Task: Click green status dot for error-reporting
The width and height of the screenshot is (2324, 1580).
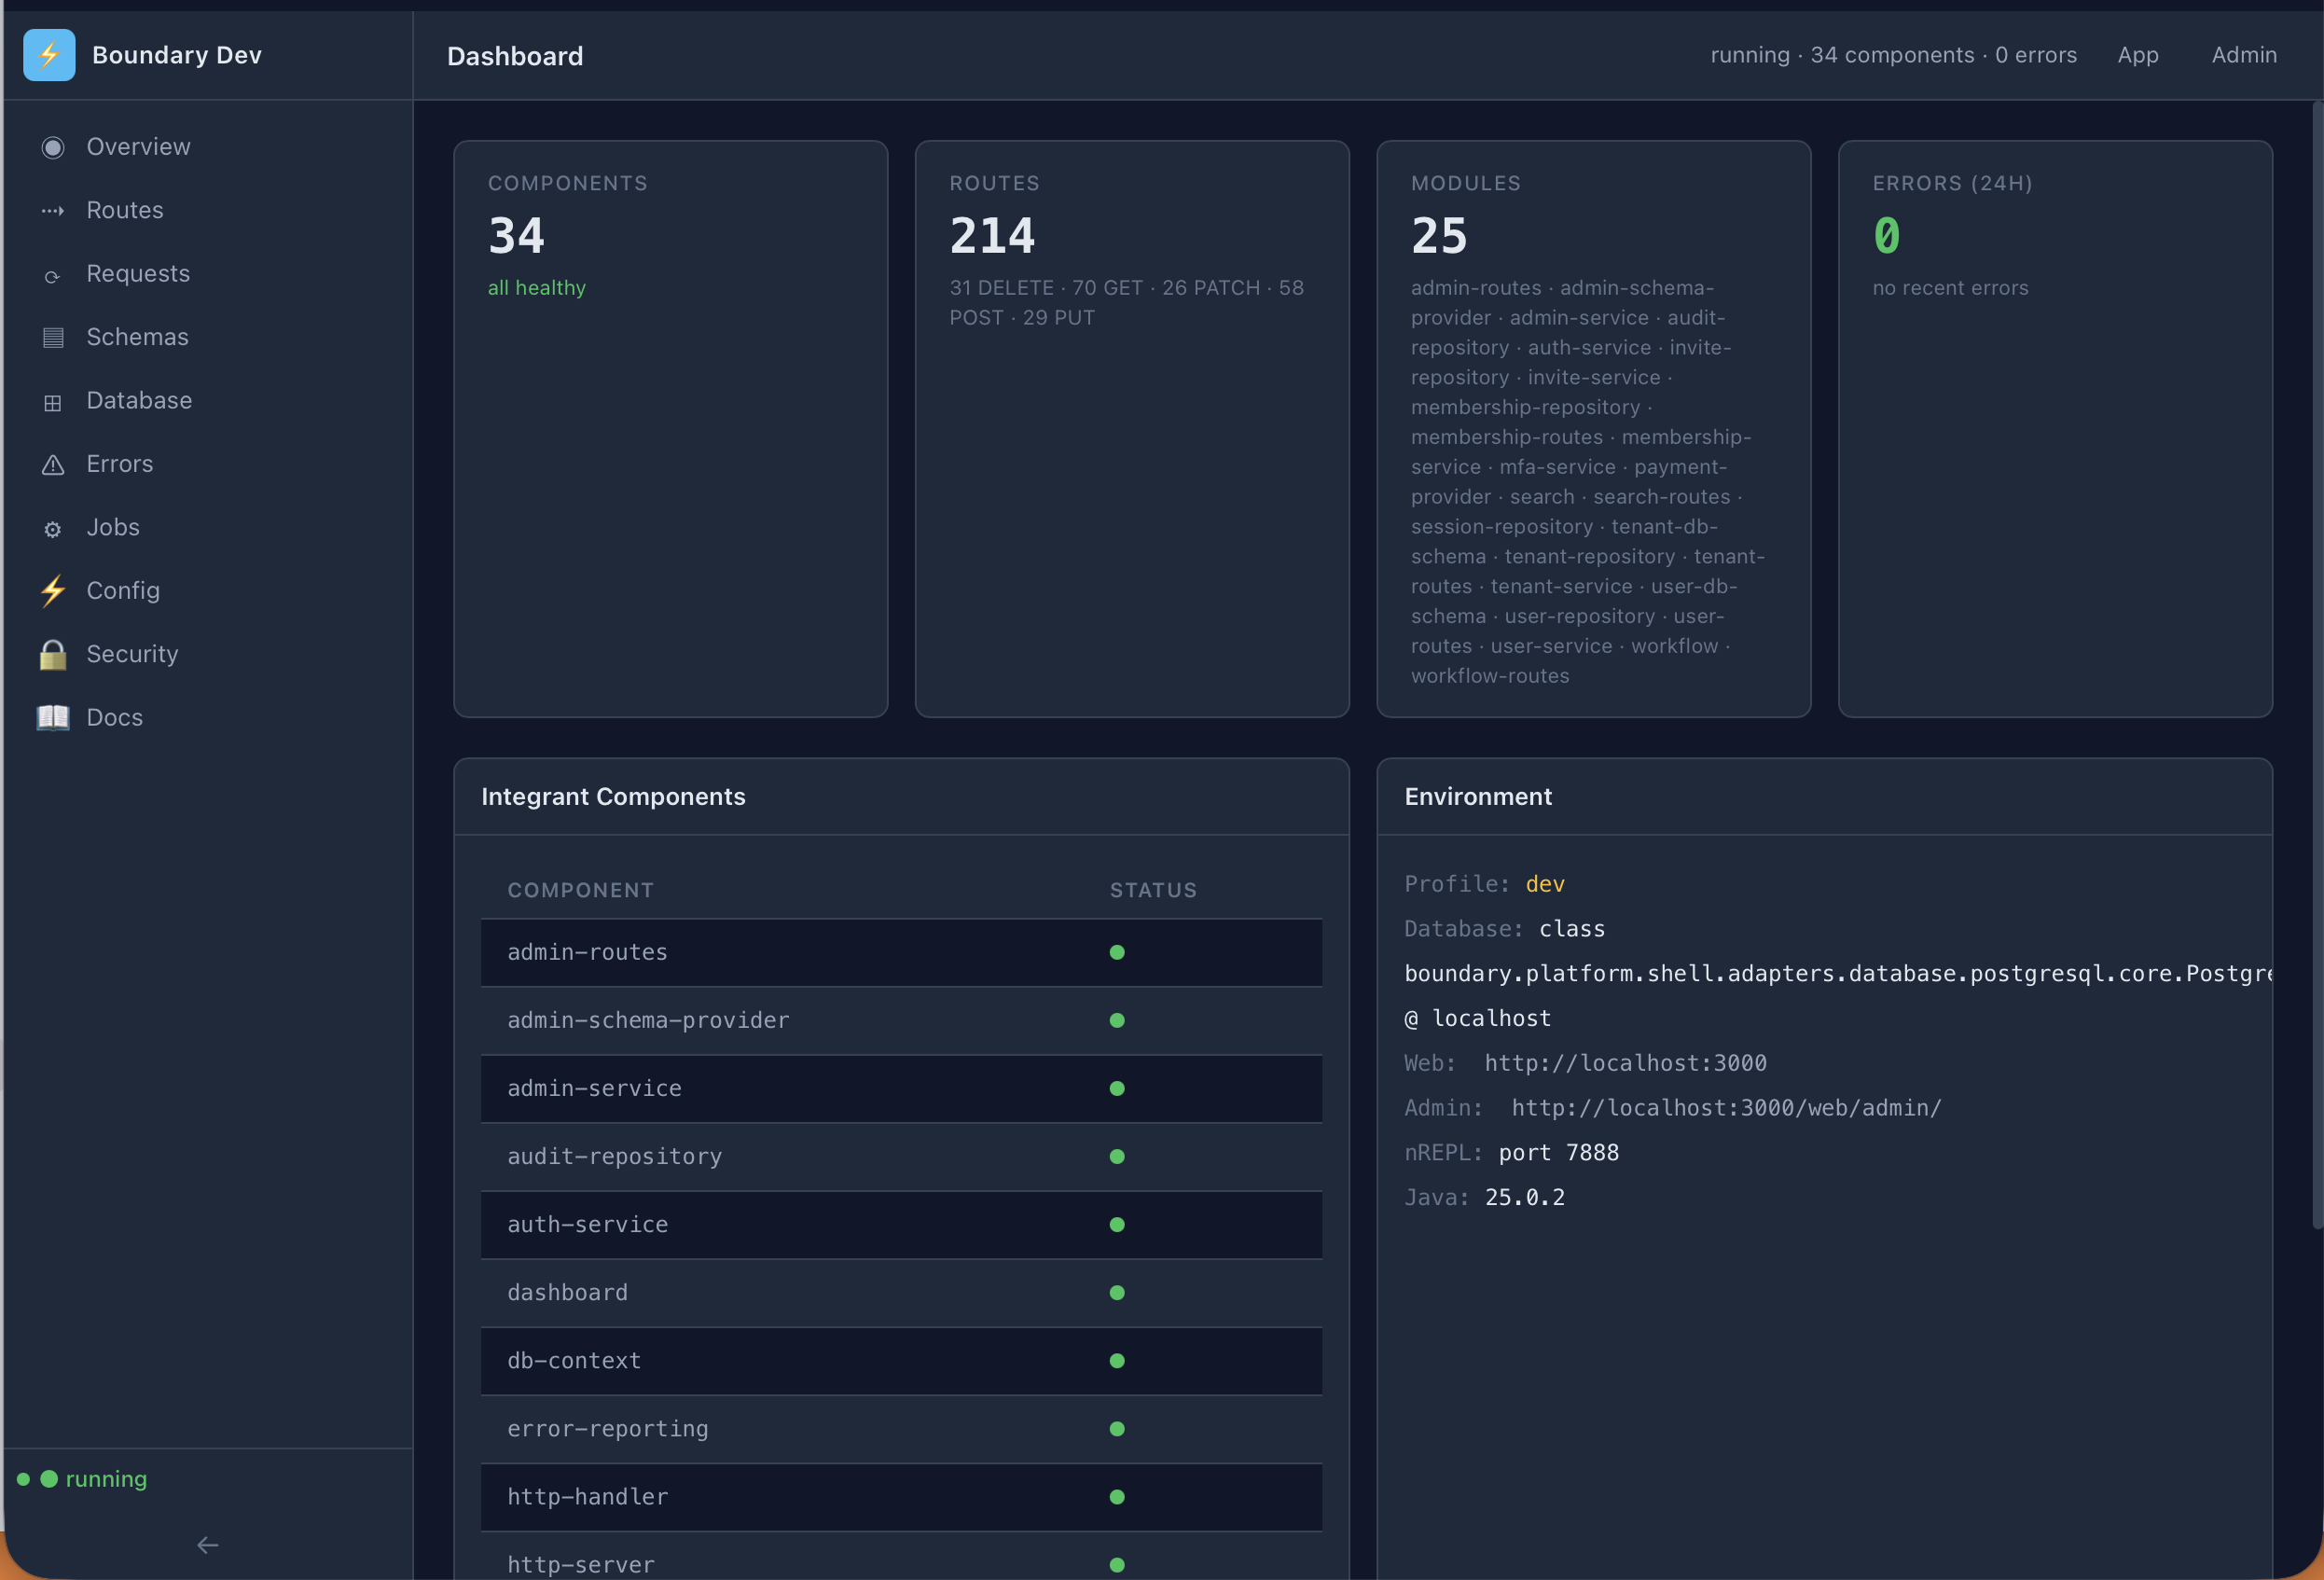Action: point(1117,1429)
